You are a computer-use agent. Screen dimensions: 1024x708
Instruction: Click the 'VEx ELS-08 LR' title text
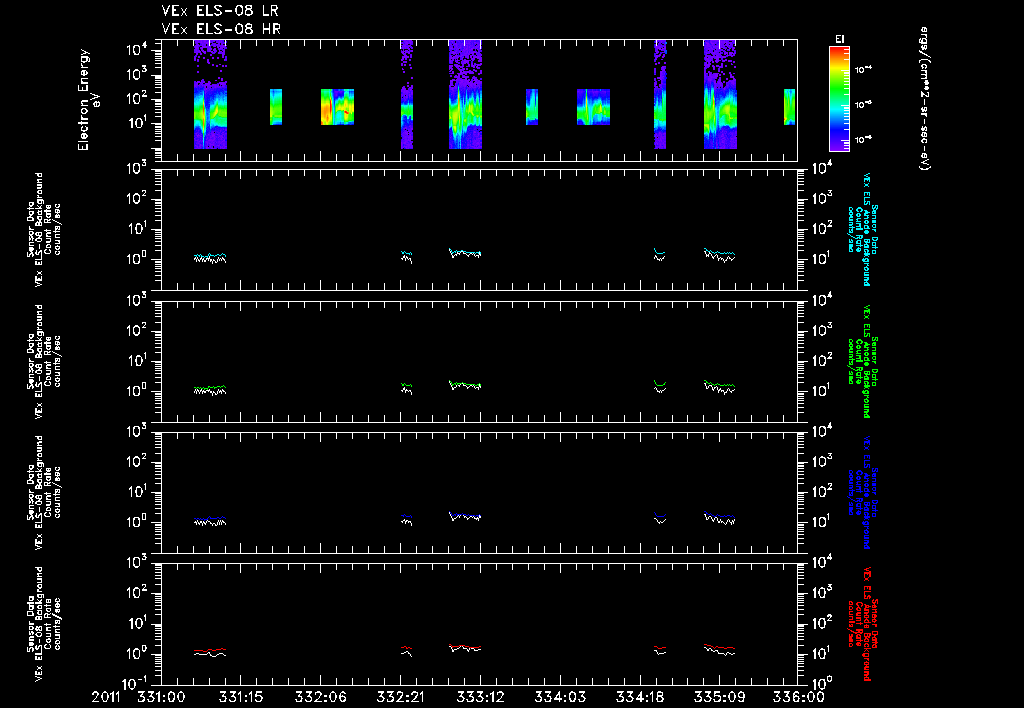[220, 11]
